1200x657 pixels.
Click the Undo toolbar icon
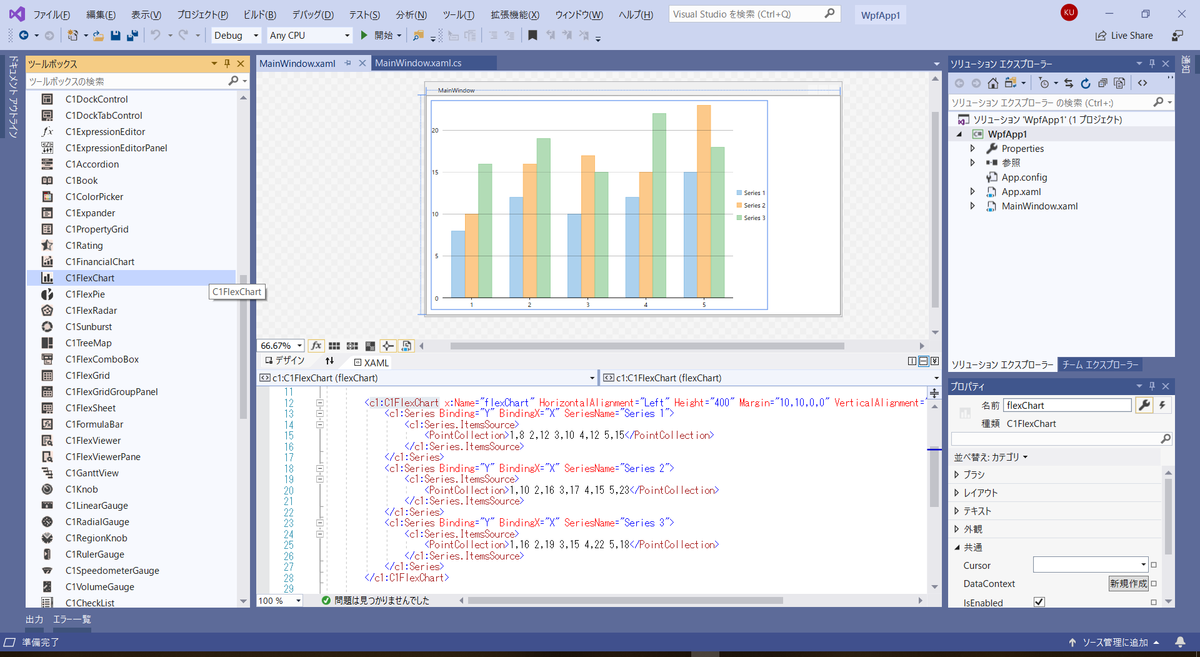point(156,35)
